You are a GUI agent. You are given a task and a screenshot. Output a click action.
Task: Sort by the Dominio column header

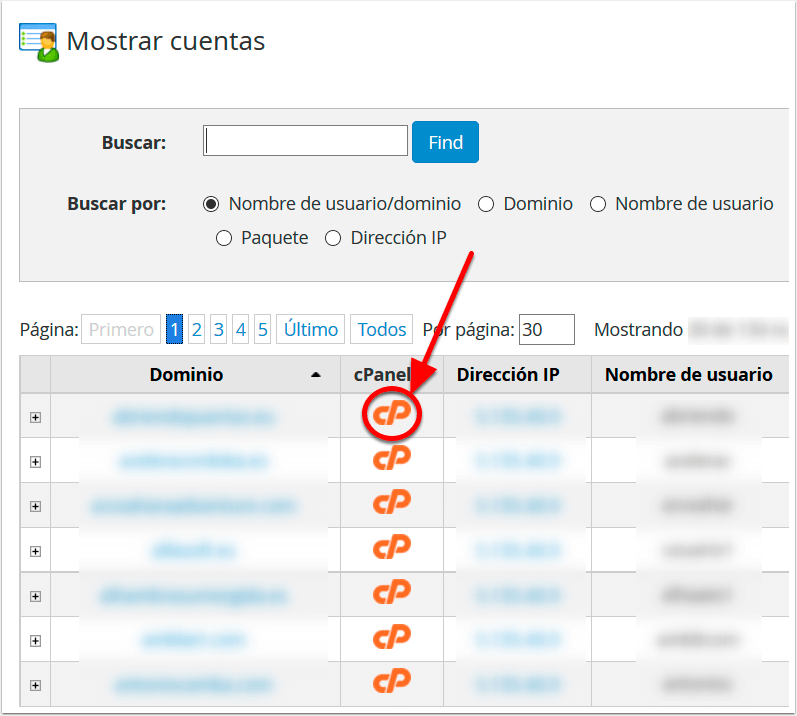187,375
